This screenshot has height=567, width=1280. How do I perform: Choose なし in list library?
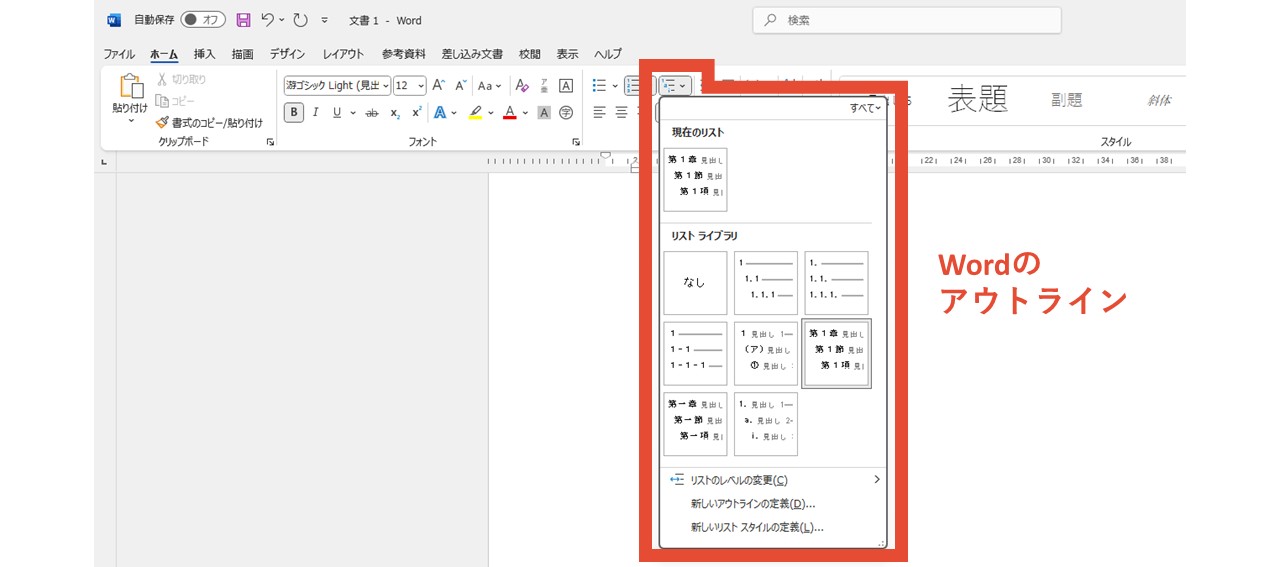pyautogui.click(x=695, y=283)
